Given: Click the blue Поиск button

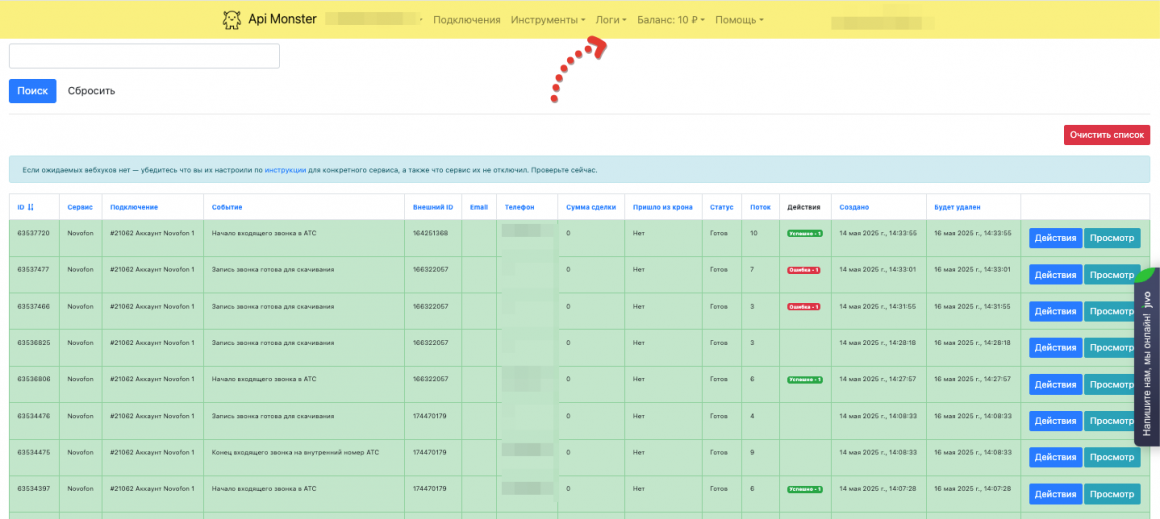Looking at the screenshot, I should coord(33,91).
